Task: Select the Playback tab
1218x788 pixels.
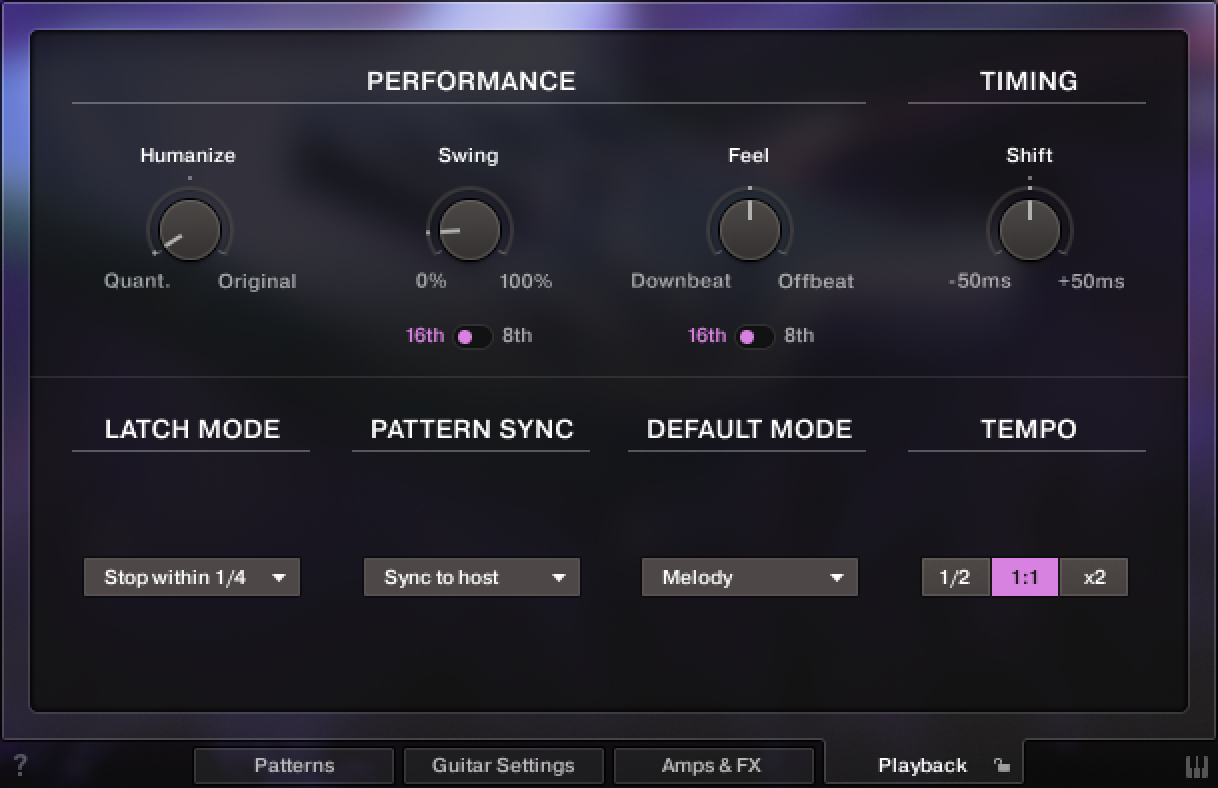Action: pos(921,766)
